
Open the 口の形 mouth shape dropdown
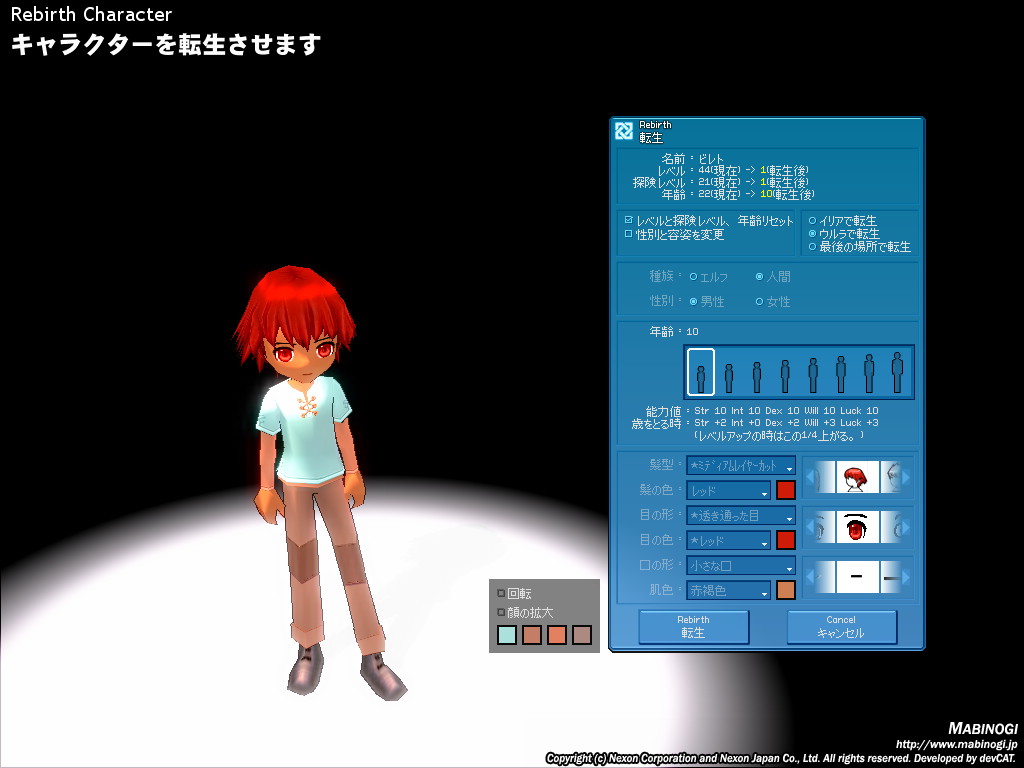pyautogui.click(x=741, y=566)
